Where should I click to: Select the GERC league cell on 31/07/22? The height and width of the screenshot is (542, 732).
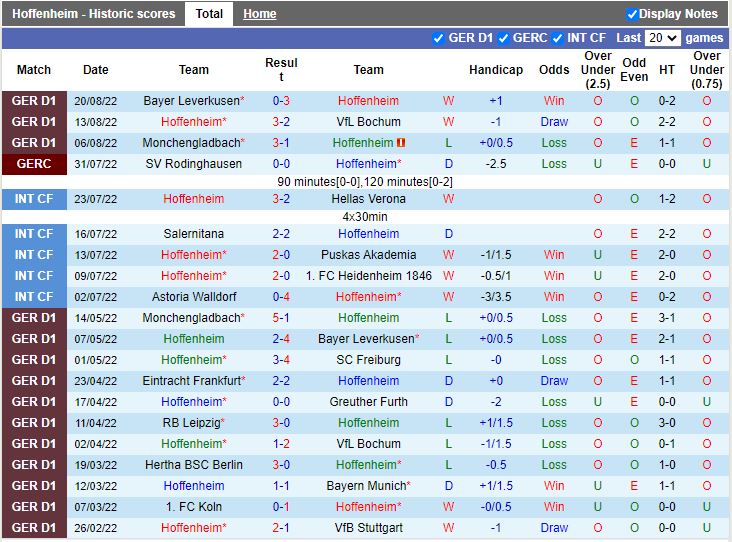tap(34, 164)
